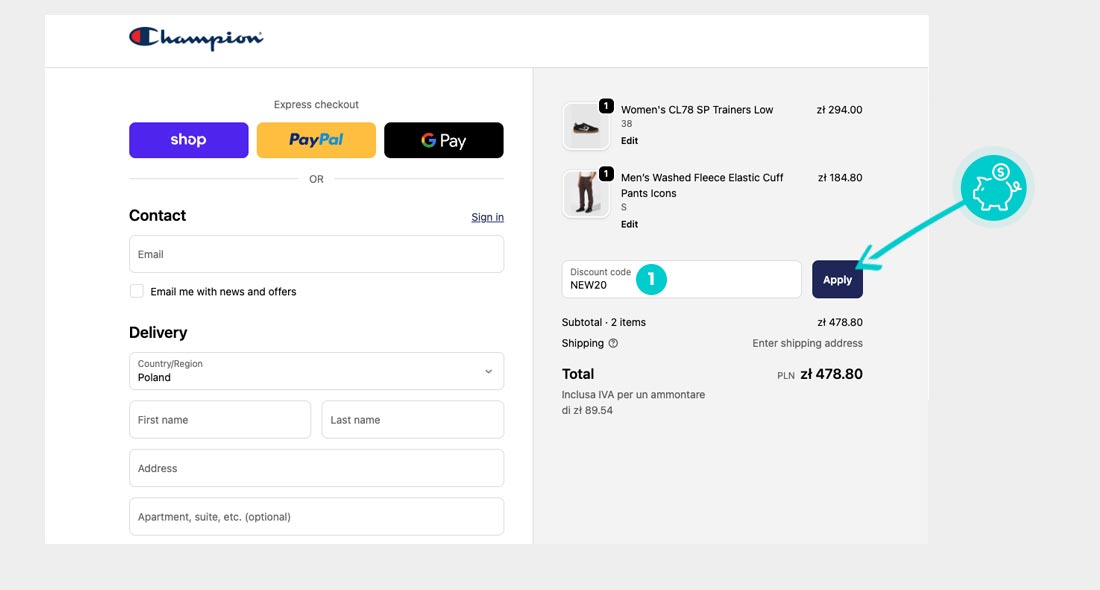Enable email me with news and offers
The height and width of the screenshot is (590, 1100).
137,291
